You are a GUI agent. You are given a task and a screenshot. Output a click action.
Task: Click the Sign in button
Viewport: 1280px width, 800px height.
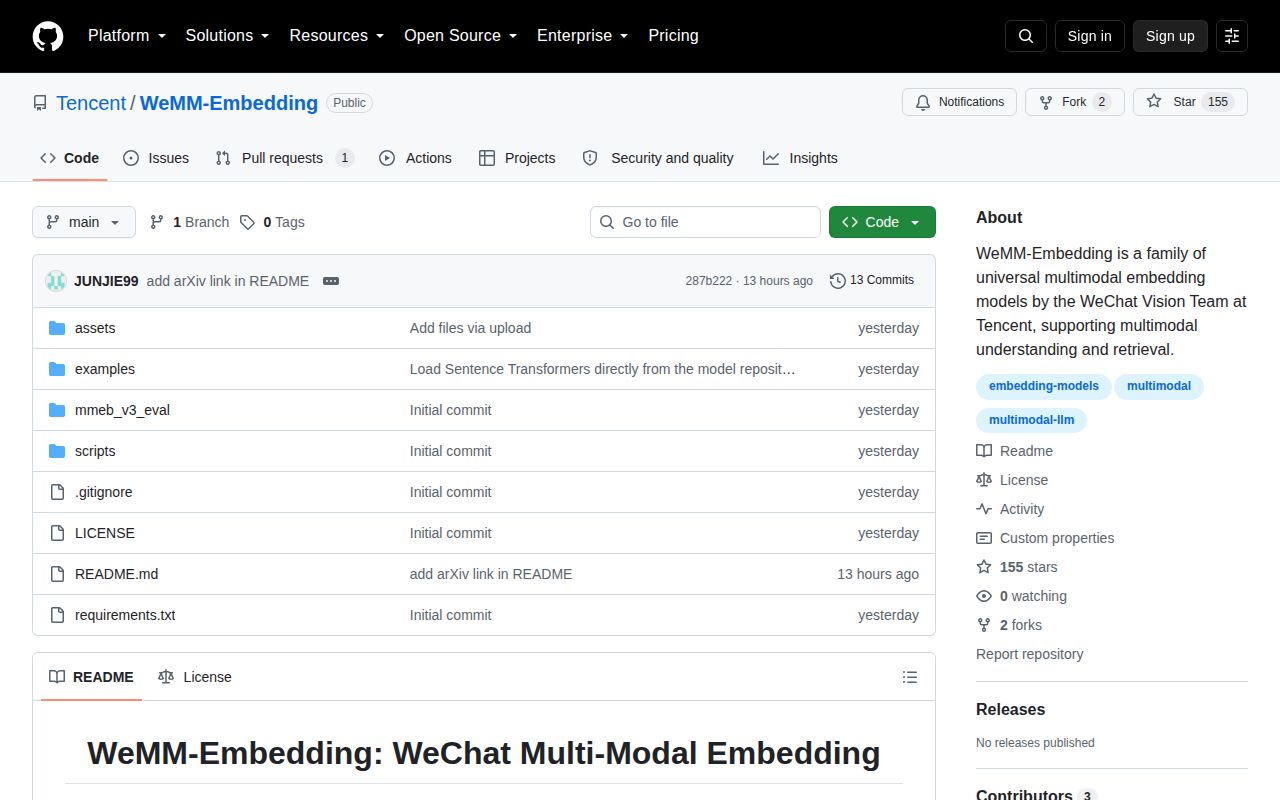(1089, 36)
